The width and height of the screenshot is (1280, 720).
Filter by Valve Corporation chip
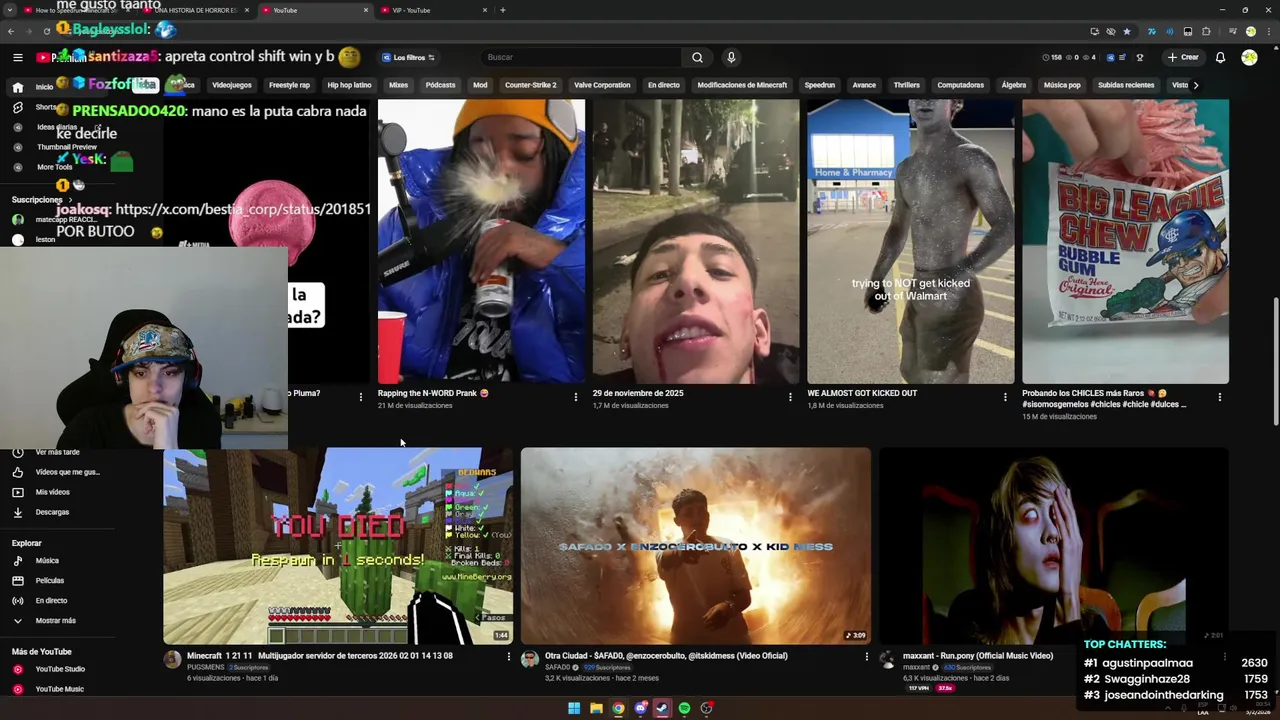click(602, 85)
